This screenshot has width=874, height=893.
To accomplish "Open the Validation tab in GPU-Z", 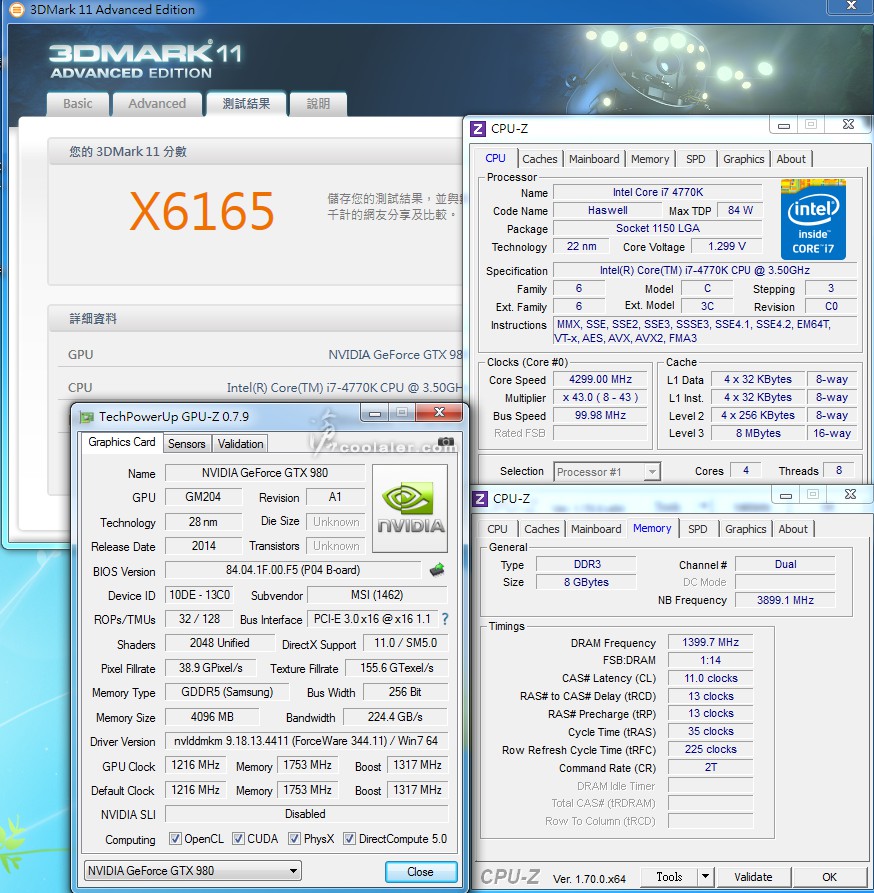I will click(240, 444).
